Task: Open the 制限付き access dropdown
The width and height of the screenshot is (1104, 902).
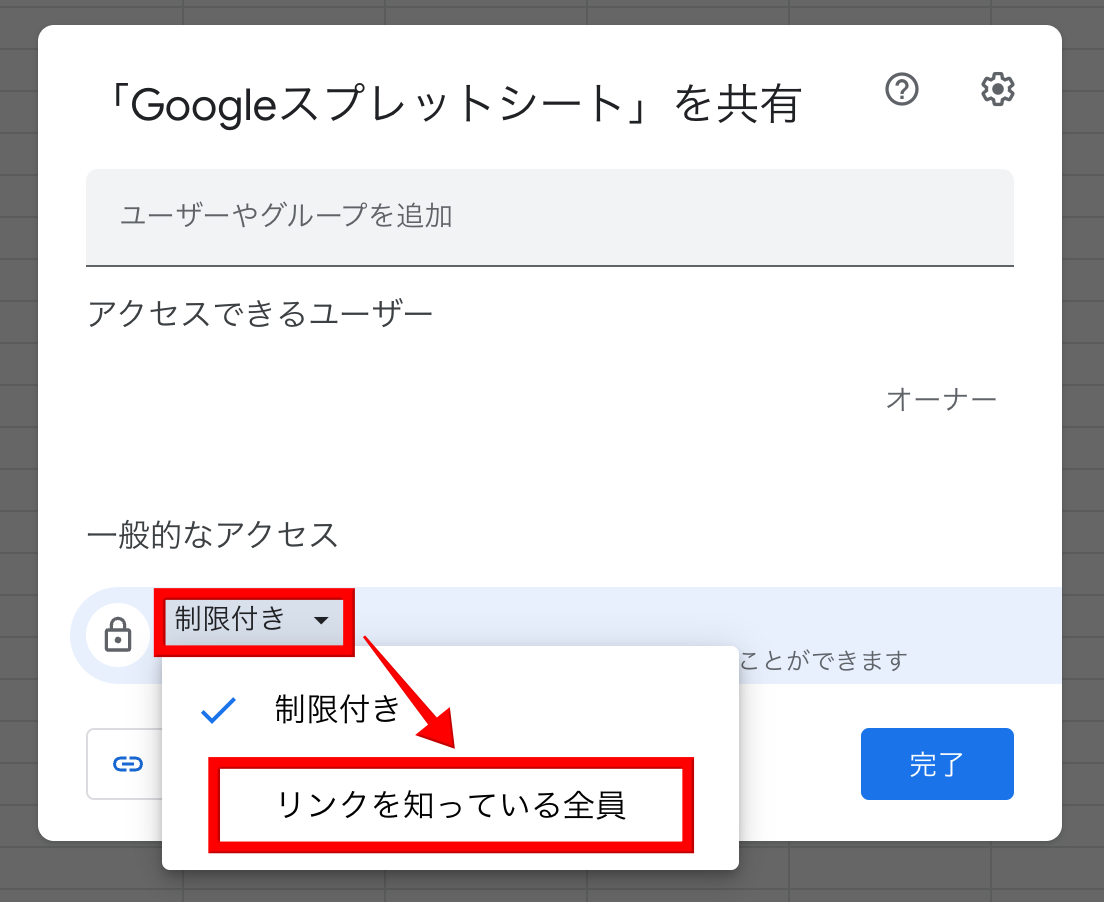Action: pyautogui.click(x=253, y=622)
